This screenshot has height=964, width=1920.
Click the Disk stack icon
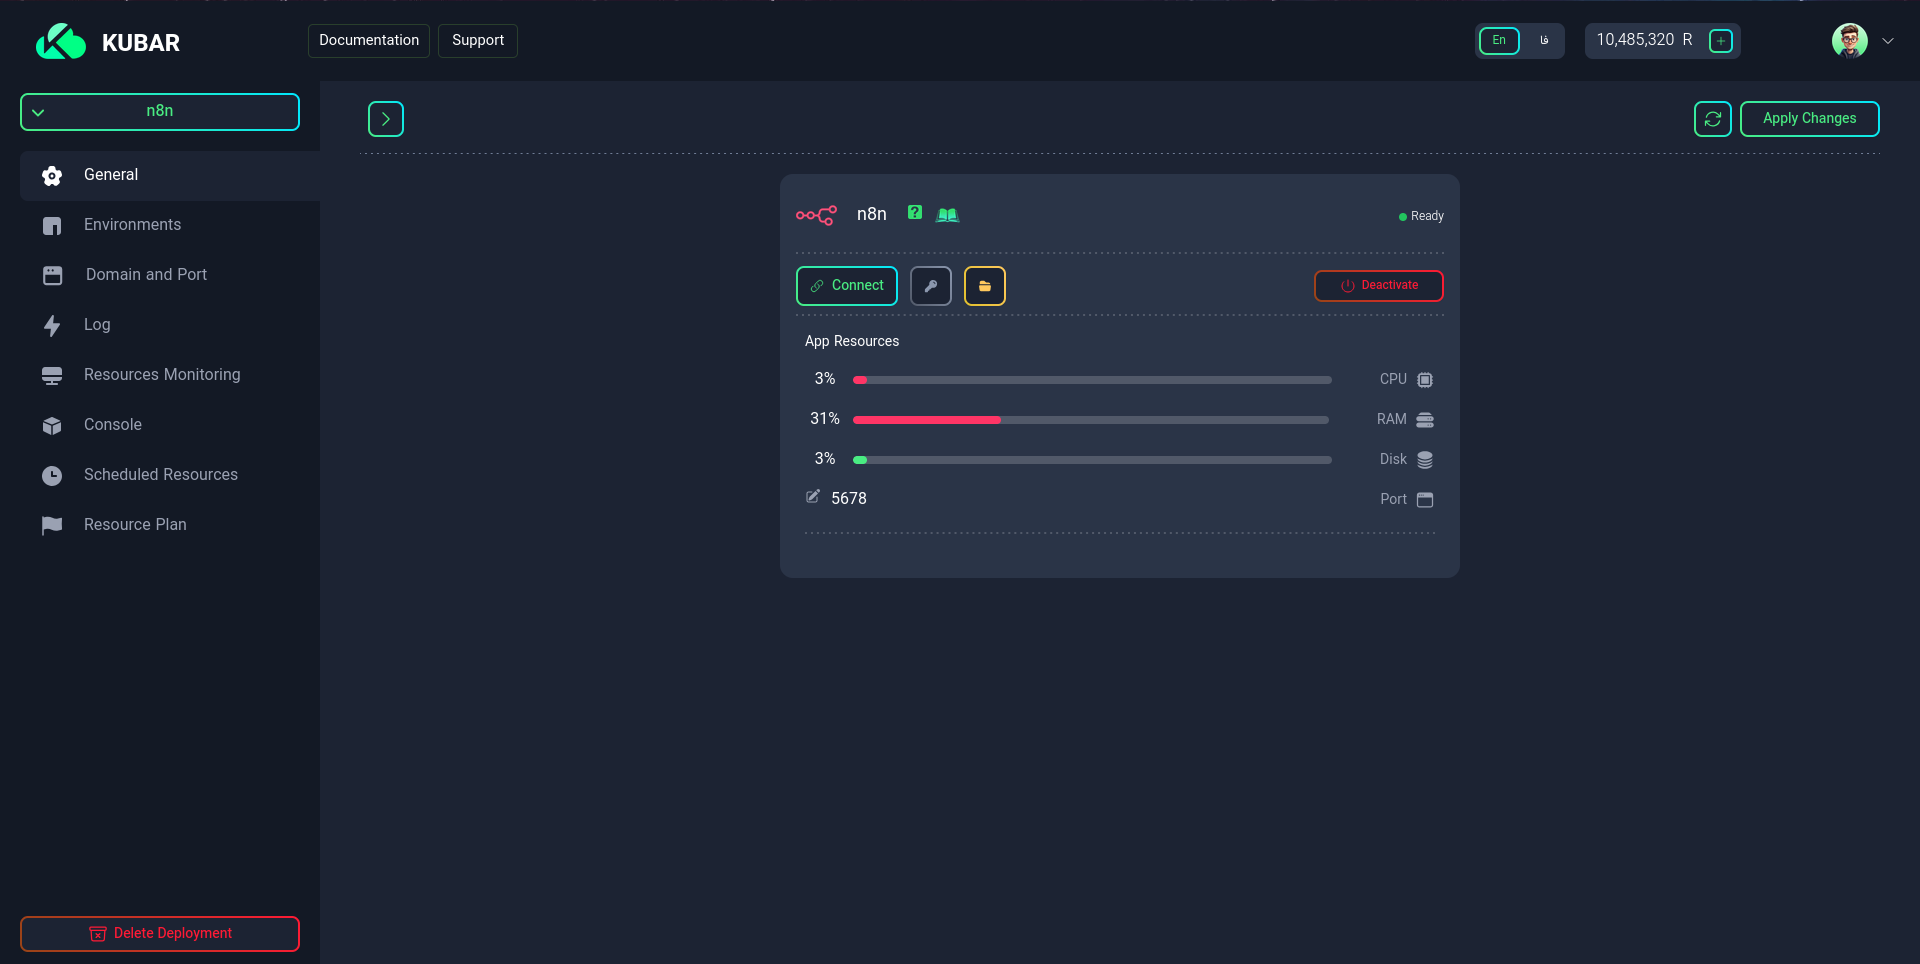pyautogui.click(x=1425, y=460)
